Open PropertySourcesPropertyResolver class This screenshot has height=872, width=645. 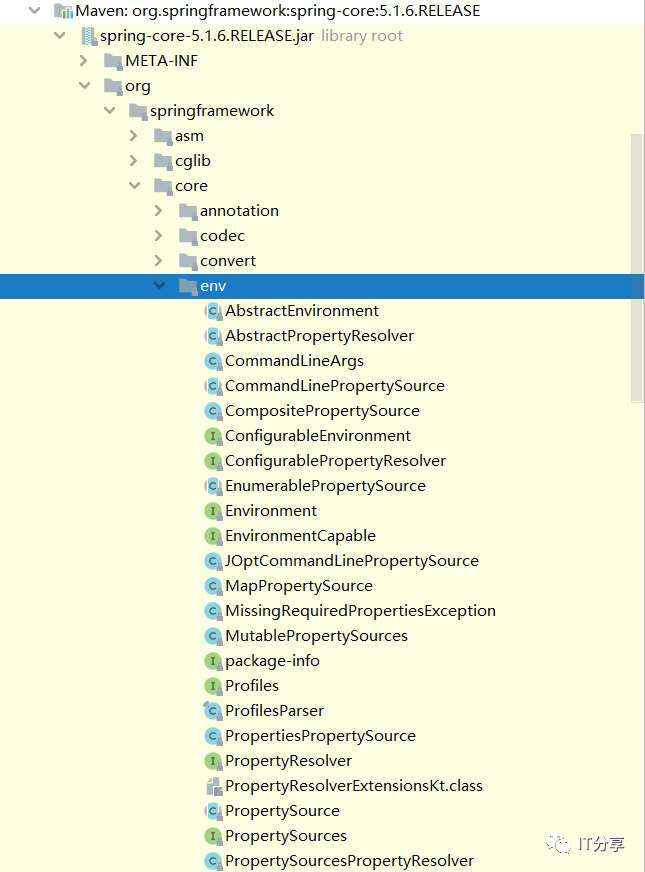coord(349,861)
